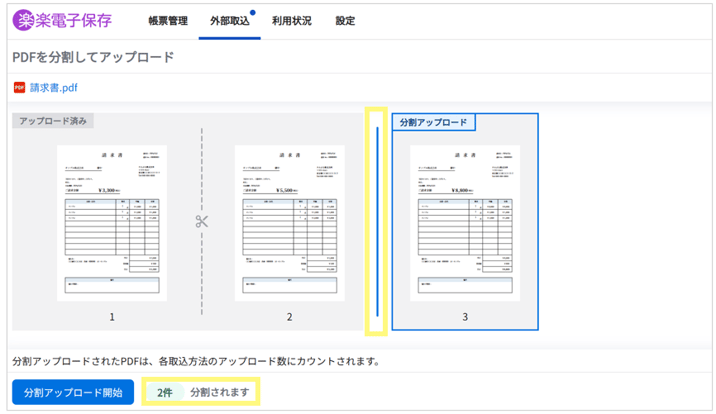Go to the 利用状況 tab
Screen dimensions: 716x414
(x=292, y=21)
